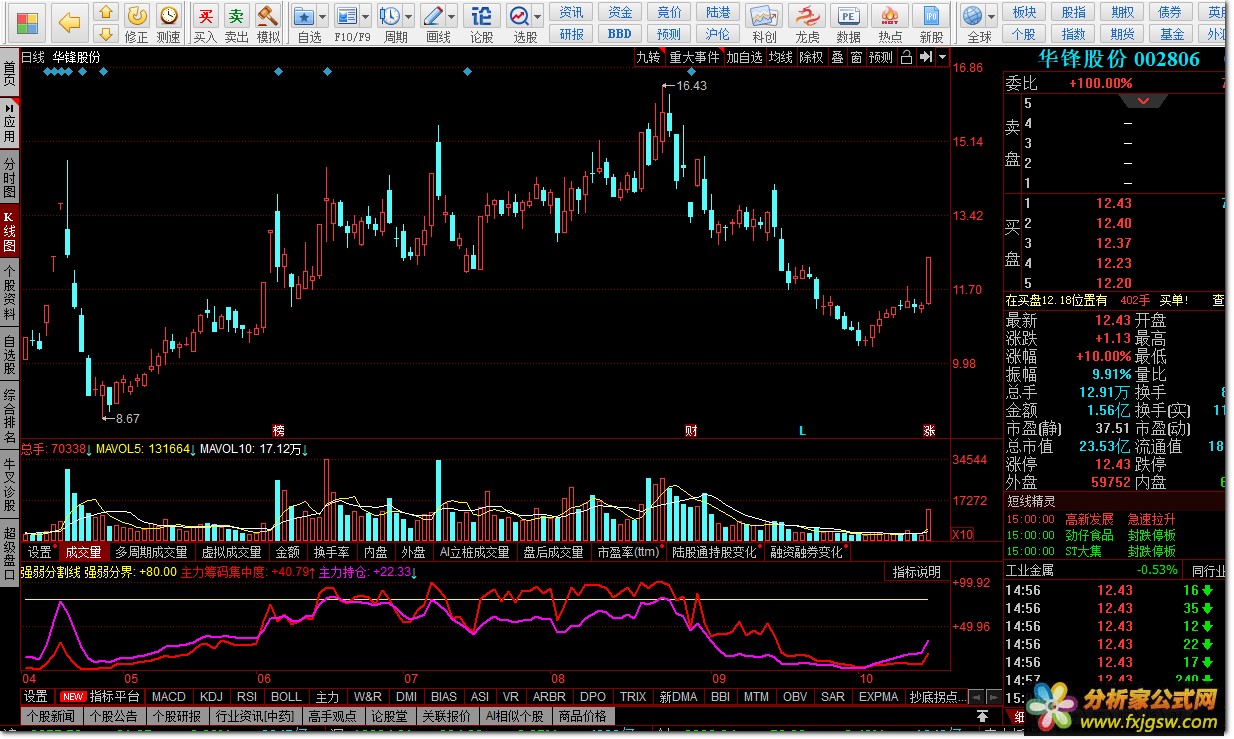Toggle 除权 ex-rights adjustment
Image resolution: width=1234 pixels, height=739 pixels.
coord(812,58)
